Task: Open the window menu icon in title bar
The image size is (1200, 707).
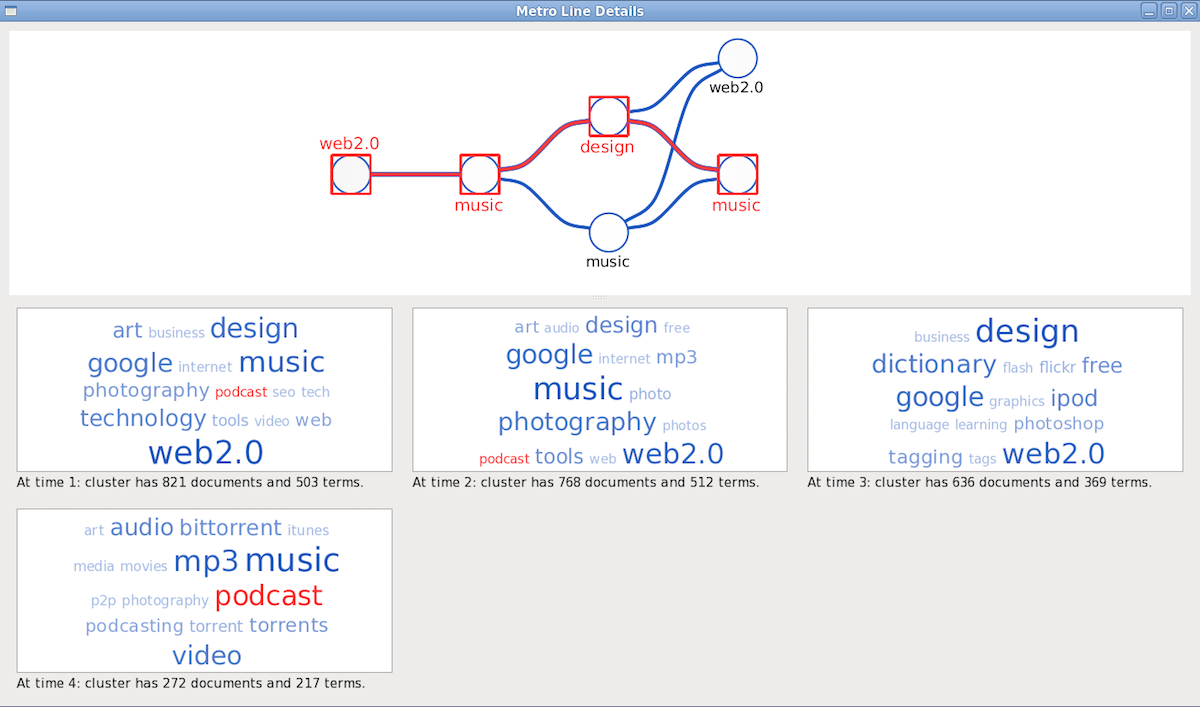Action: coord(11,11)
